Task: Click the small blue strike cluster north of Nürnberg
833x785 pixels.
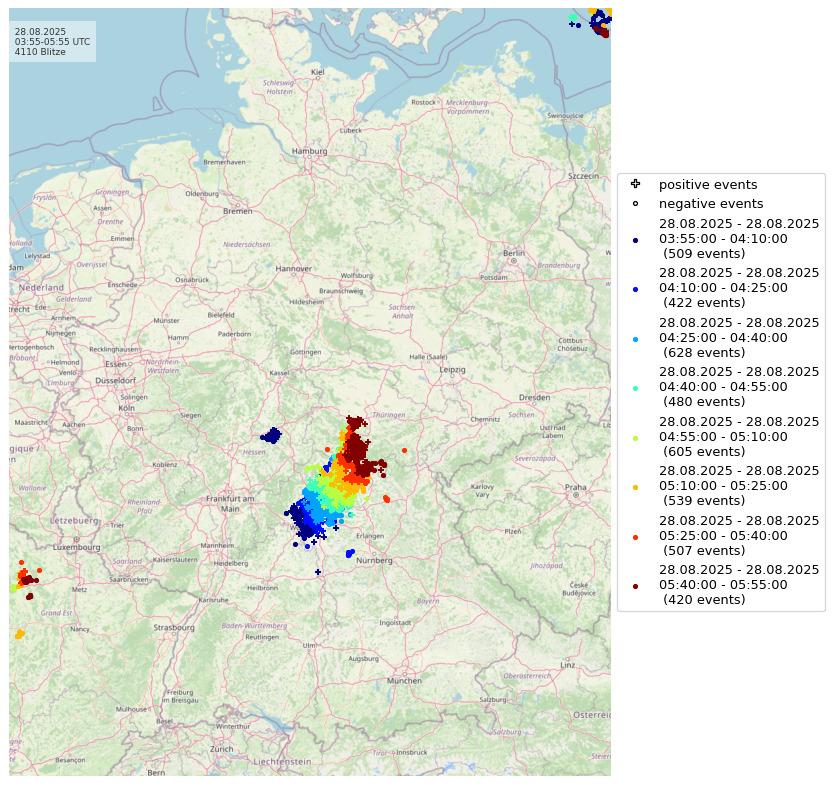Action: tap(349, 553)
